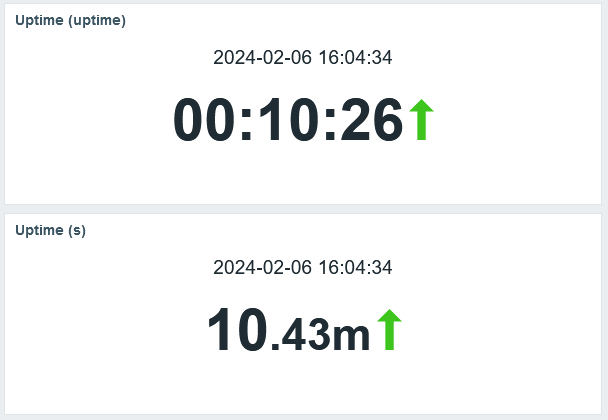Viewport: 608px width, 420px height.
Task: Click the "Uptime (uptime)" widget title
Action: tap(70, 20)
